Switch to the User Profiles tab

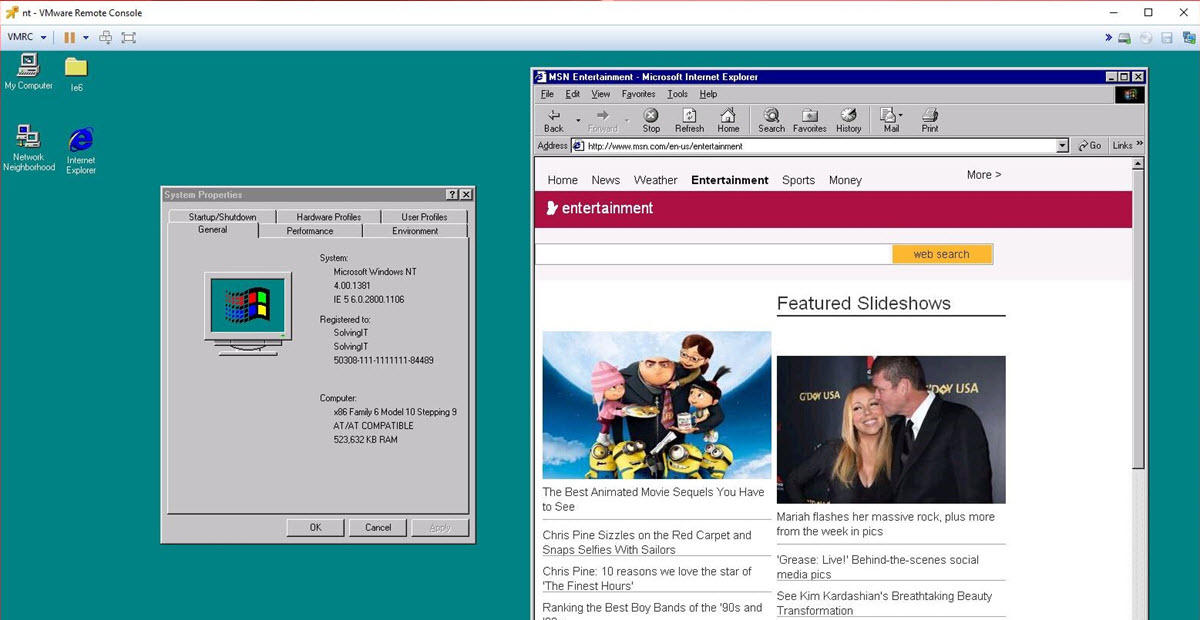tap(424, 217)
